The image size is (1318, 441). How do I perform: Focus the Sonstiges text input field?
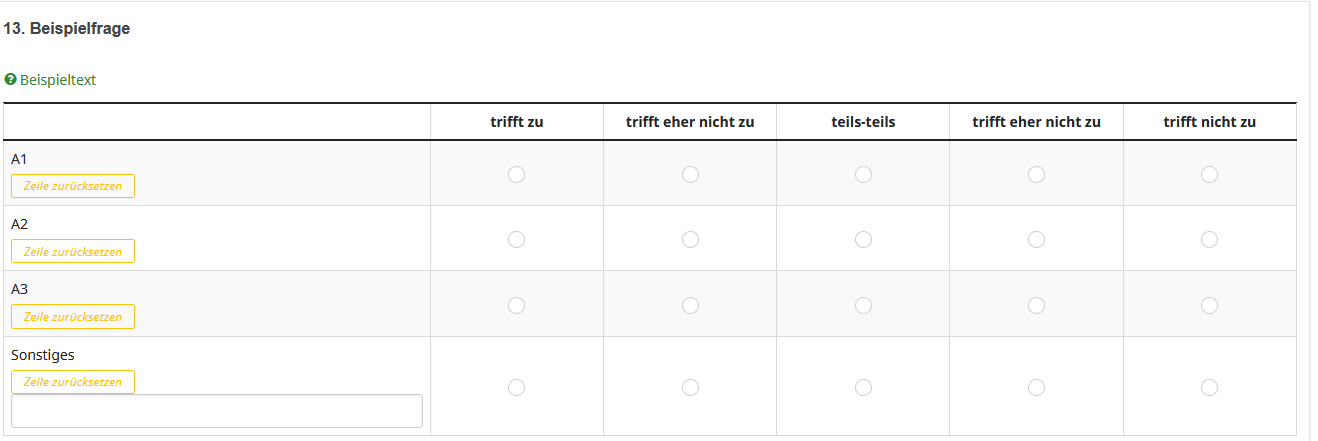point(216,411)
